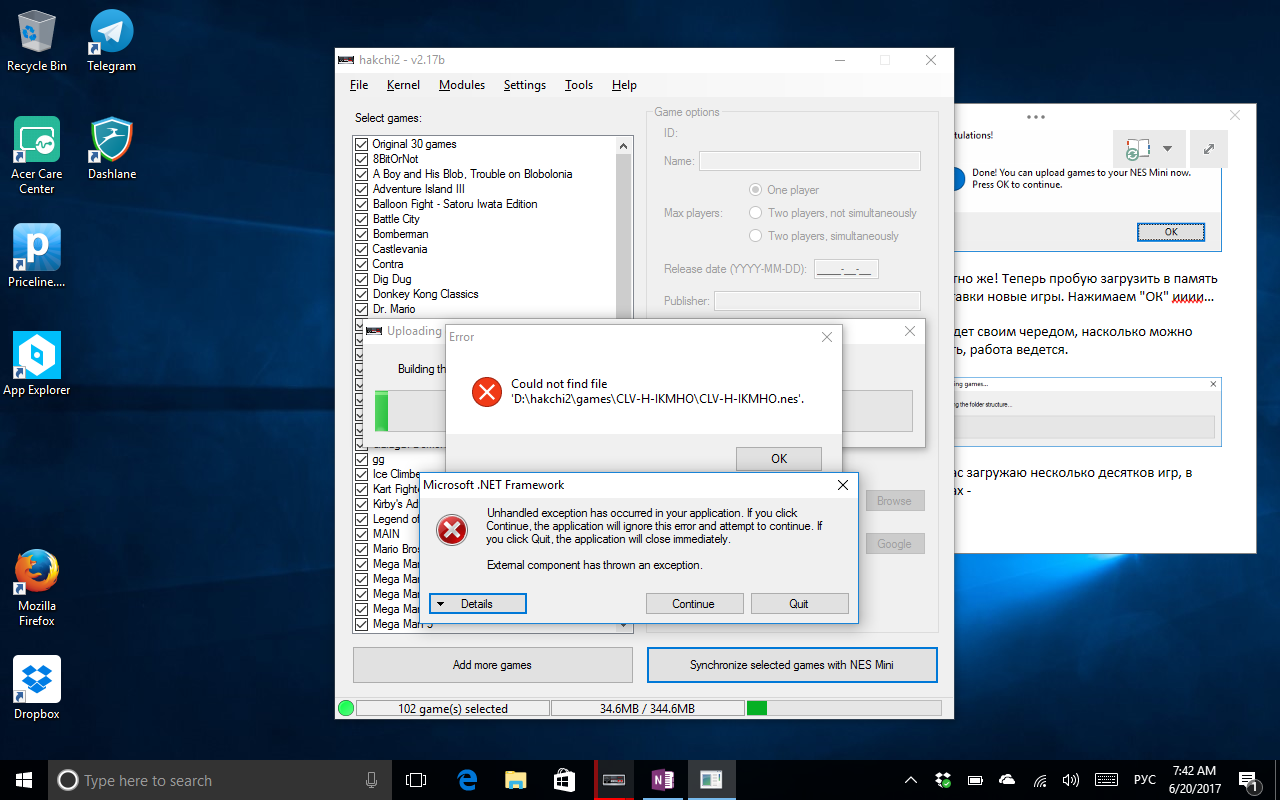This screenshot has width=1280, height=800.
Task: Launch Microsoft Edge from taskbar
Action: (x=467, y=780)
